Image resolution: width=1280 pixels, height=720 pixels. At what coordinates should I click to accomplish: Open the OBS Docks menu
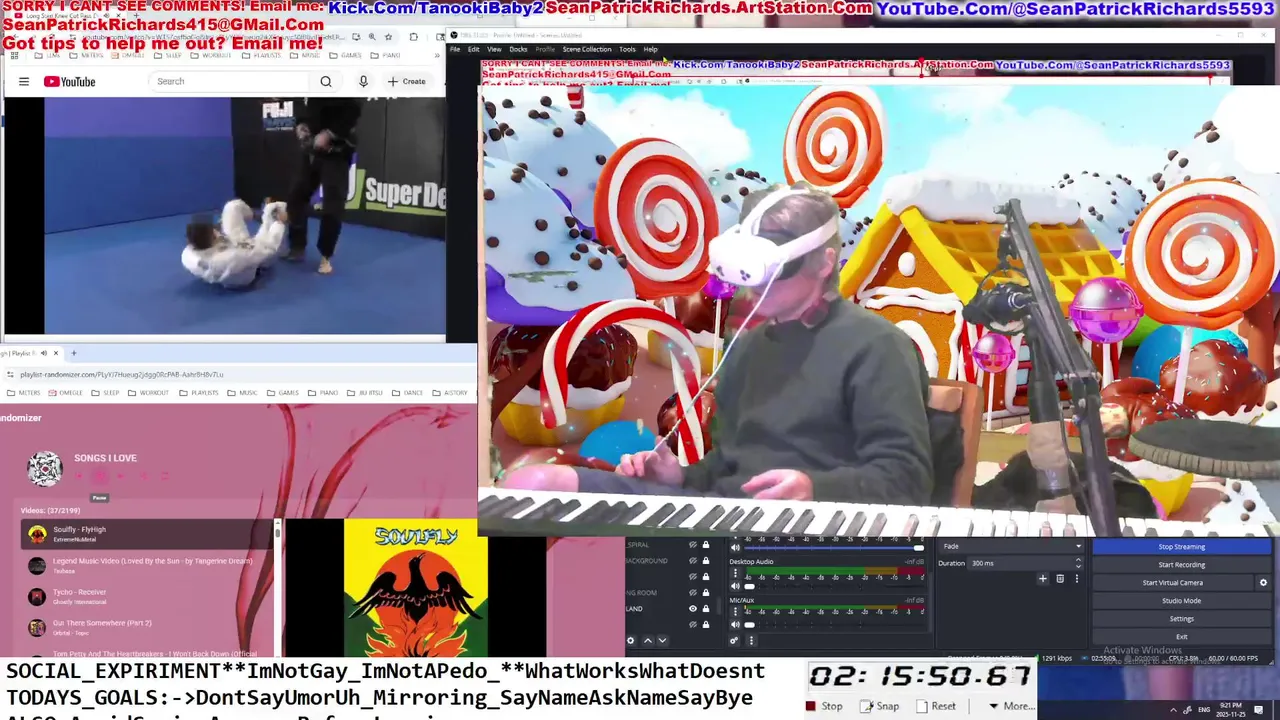(x=518, y=49)
